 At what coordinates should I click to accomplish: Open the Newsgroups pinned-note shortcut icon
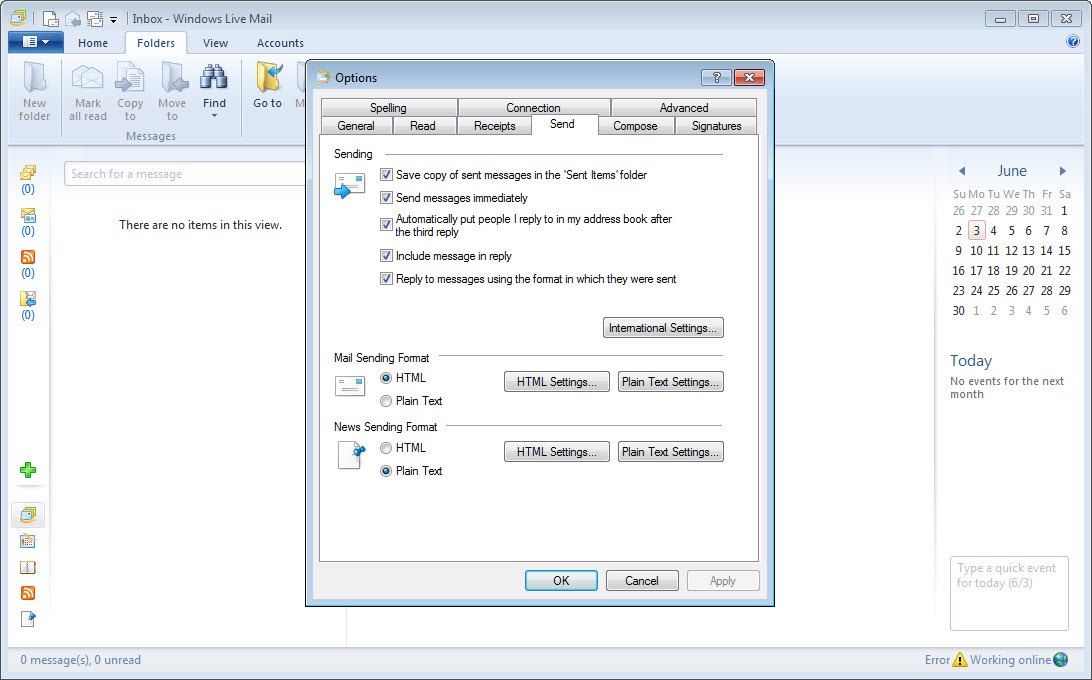28,619
